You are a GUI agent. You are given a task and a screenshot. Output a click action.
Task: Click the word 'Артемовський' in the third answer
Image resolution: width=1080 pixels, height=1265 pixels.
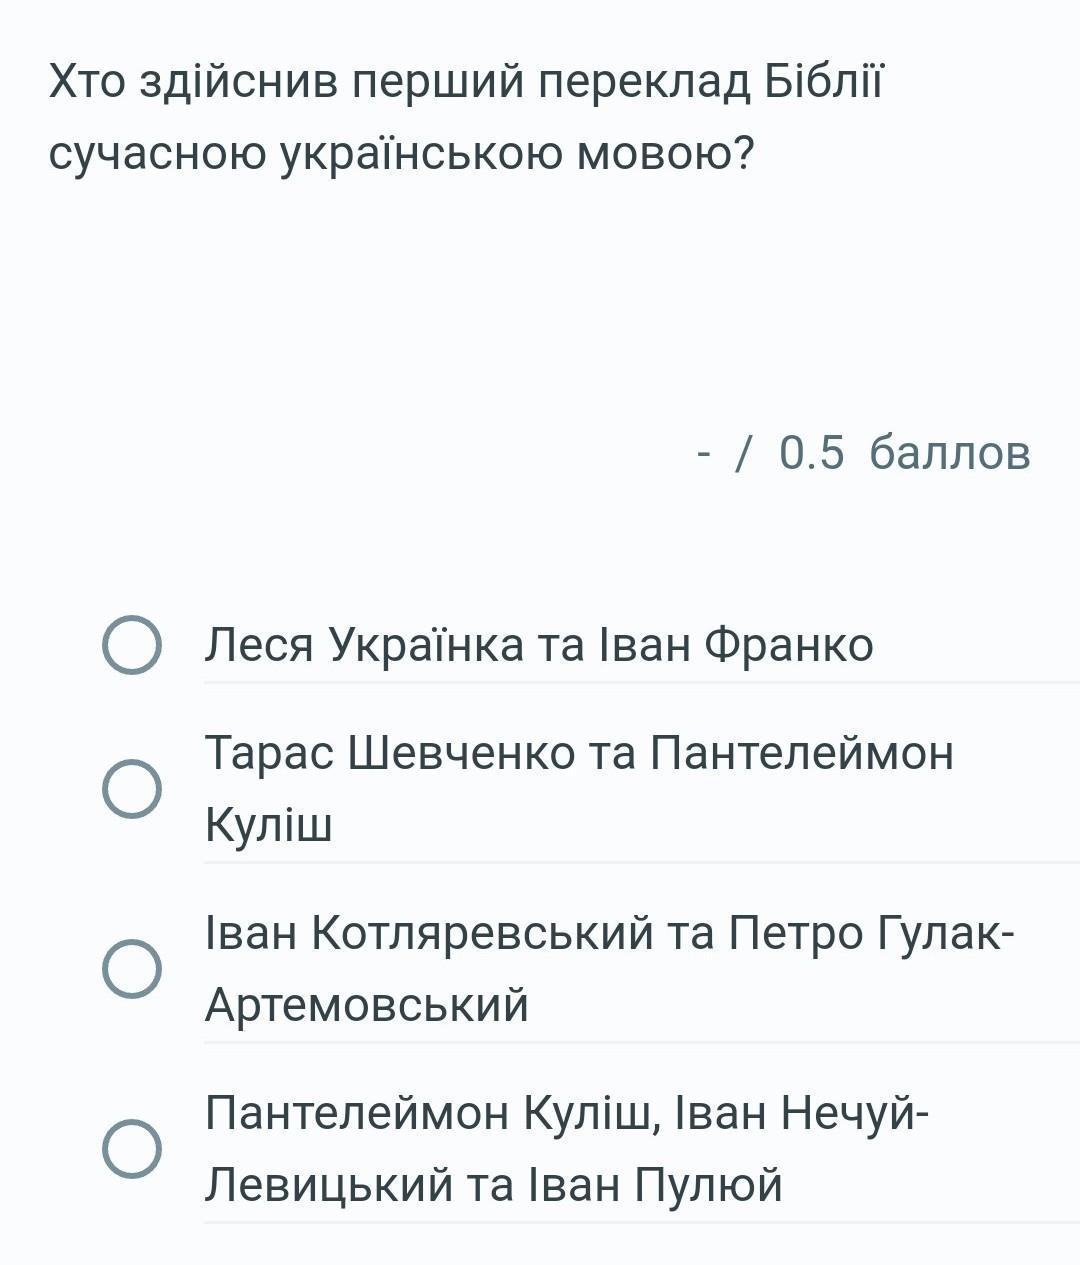pyautogui.click(x=366, y=1005)
